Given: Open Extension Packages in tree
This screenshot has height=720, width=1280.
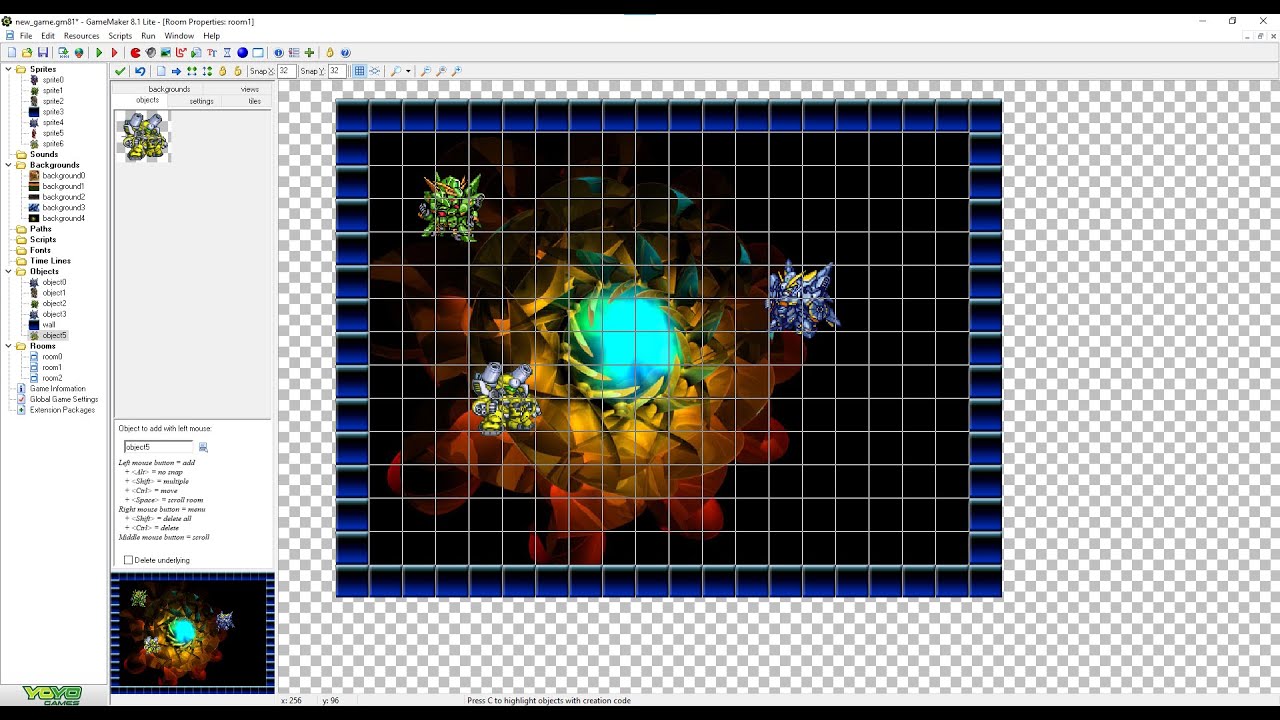Looking at the screenshot, I should click(62, 410).
